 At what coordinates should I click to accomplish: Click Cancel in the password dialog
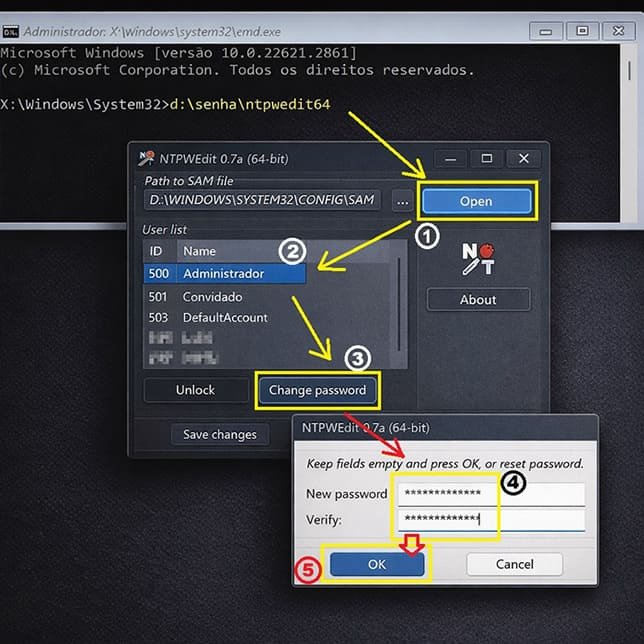(515, 564)
